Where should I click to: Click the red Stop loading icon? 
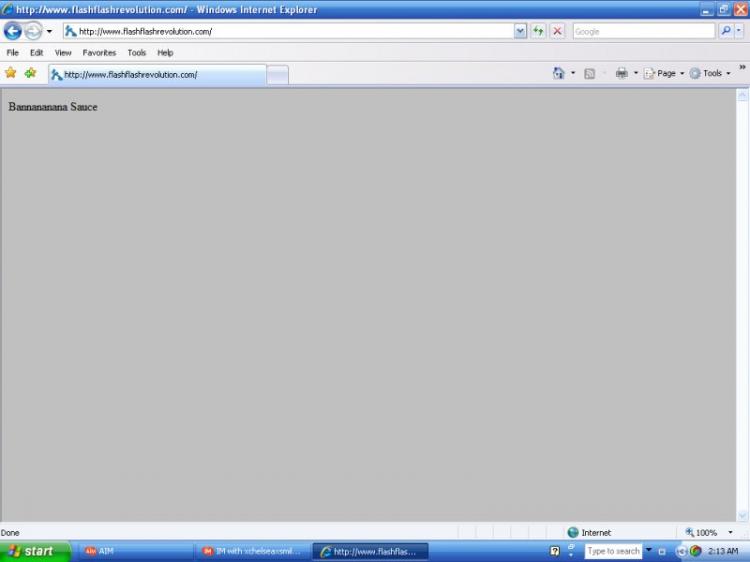click(557, 31)
